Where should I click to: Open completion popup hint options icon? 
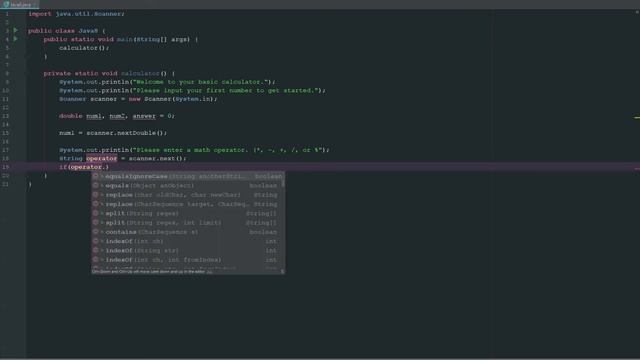[282, 271]
